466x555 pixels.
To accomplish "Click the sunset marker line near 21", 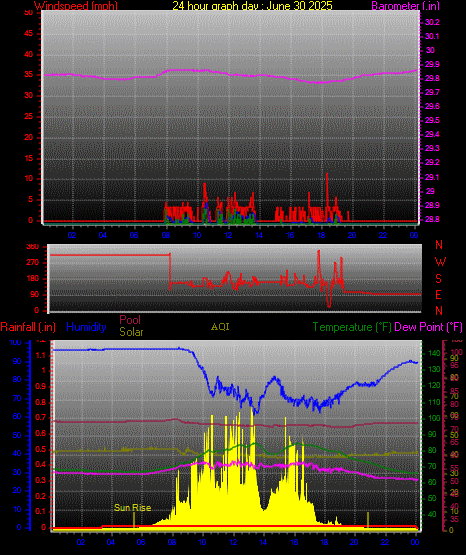I will pyautogui.click(x=368, y=520).
